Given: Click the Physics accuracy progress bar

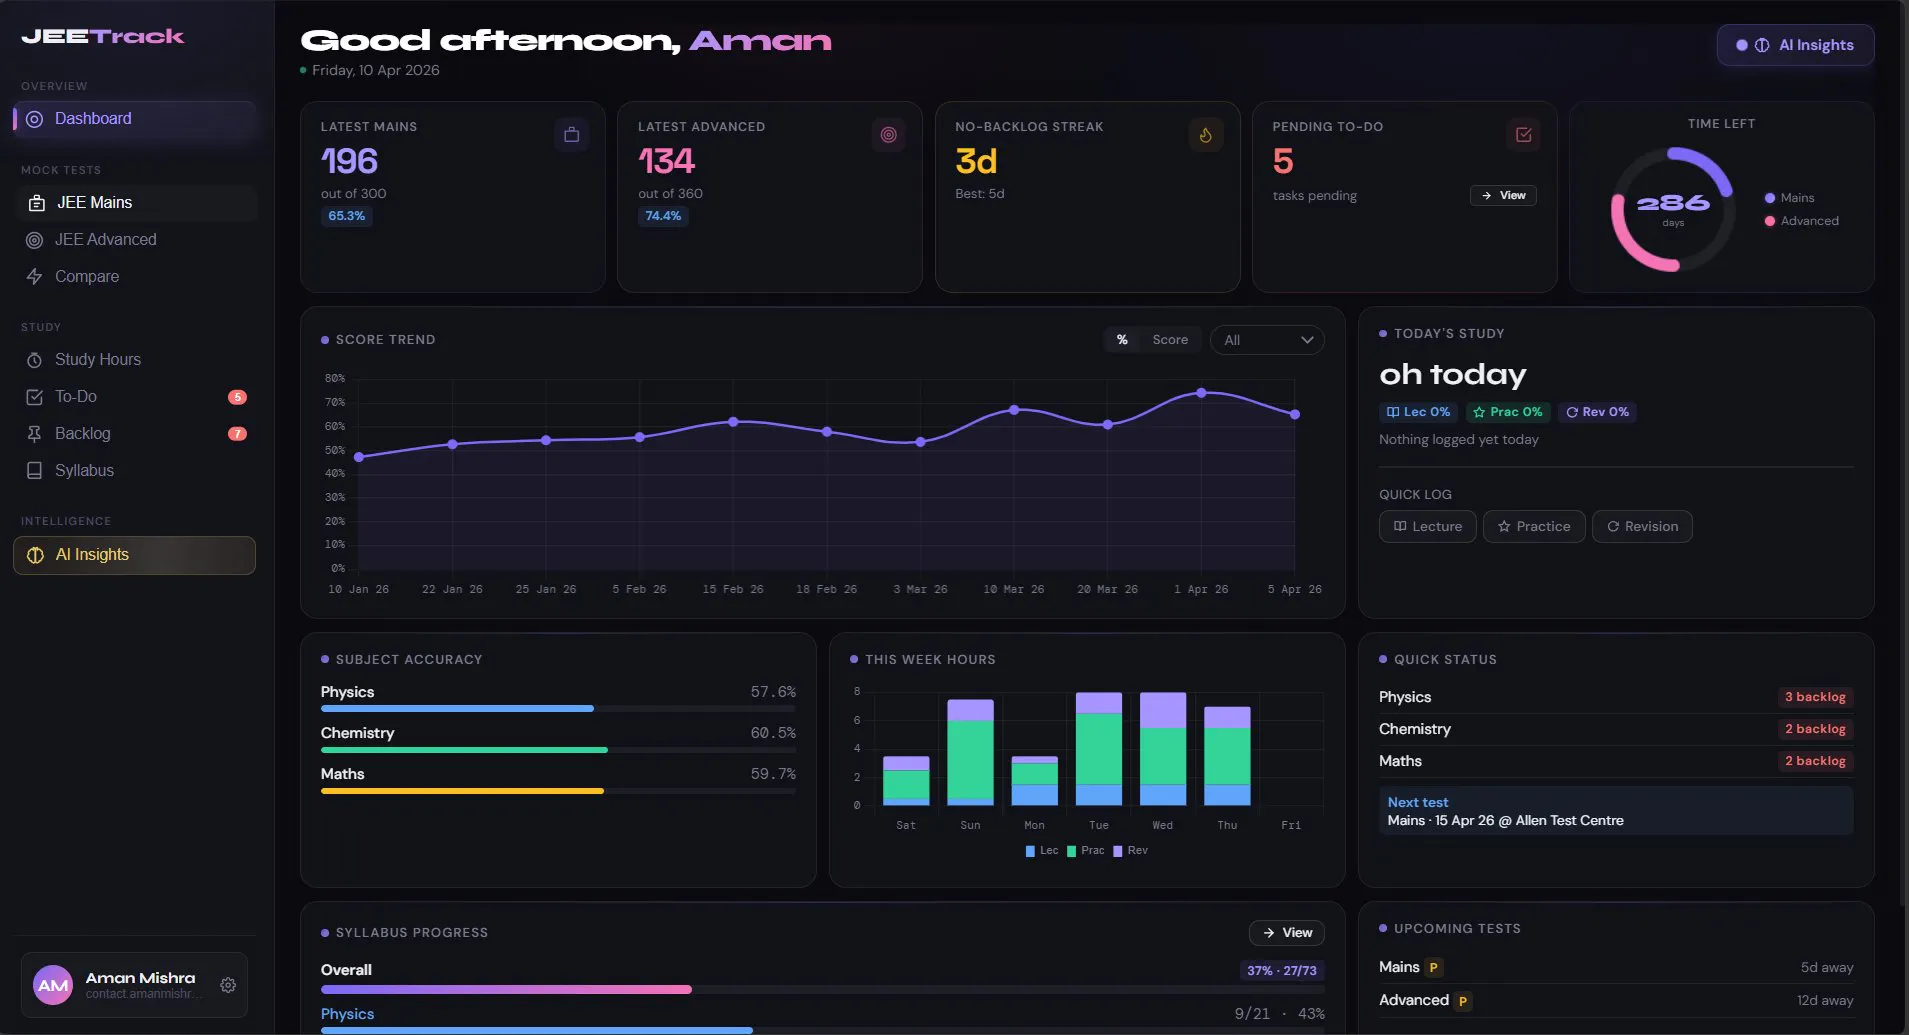Looking at the screenshot, I should (558, 709).
